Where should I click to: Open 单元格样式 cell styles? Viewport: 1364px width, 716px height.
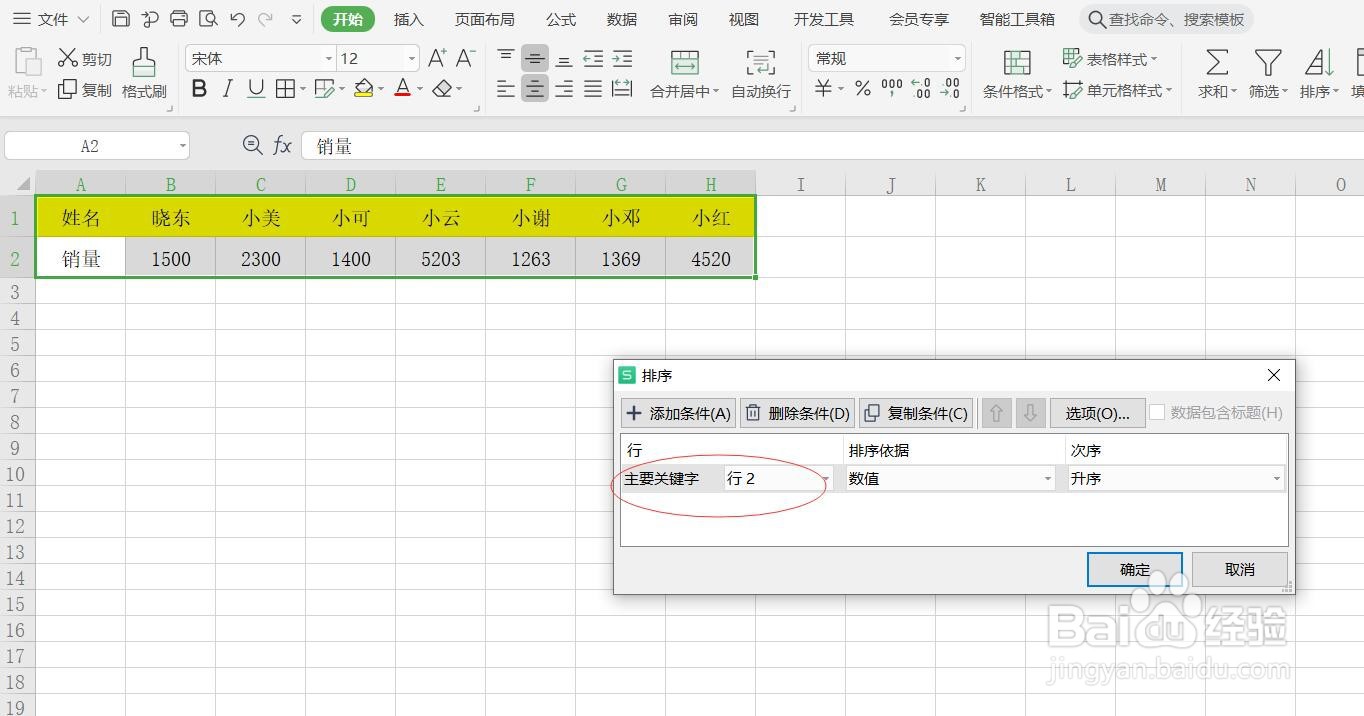1117,90
